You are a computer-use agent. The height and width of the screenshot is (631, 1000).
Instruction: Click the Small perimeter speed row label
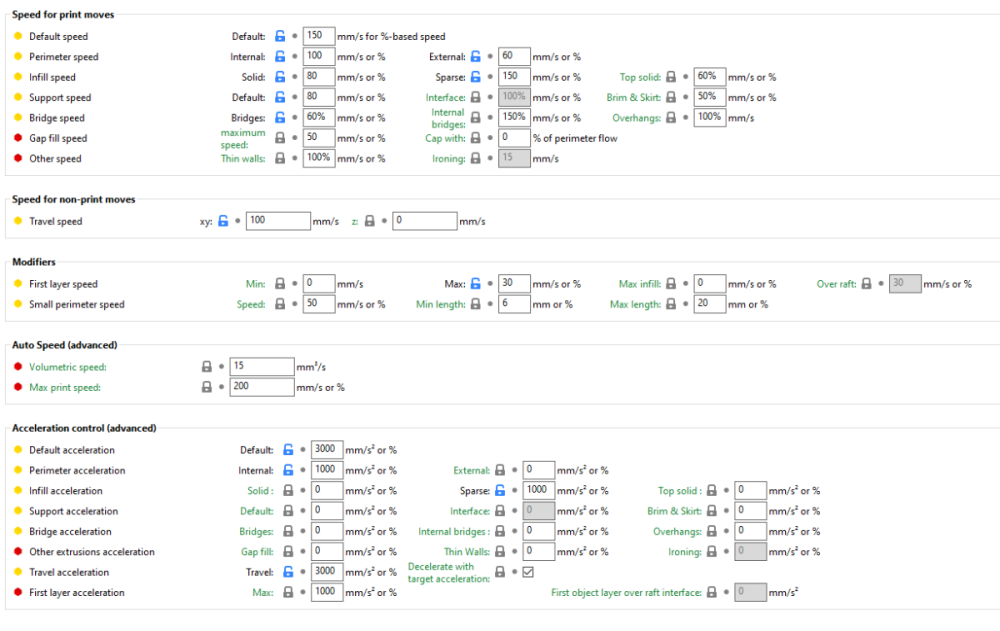pyautogui.click(x=77, y=304)
